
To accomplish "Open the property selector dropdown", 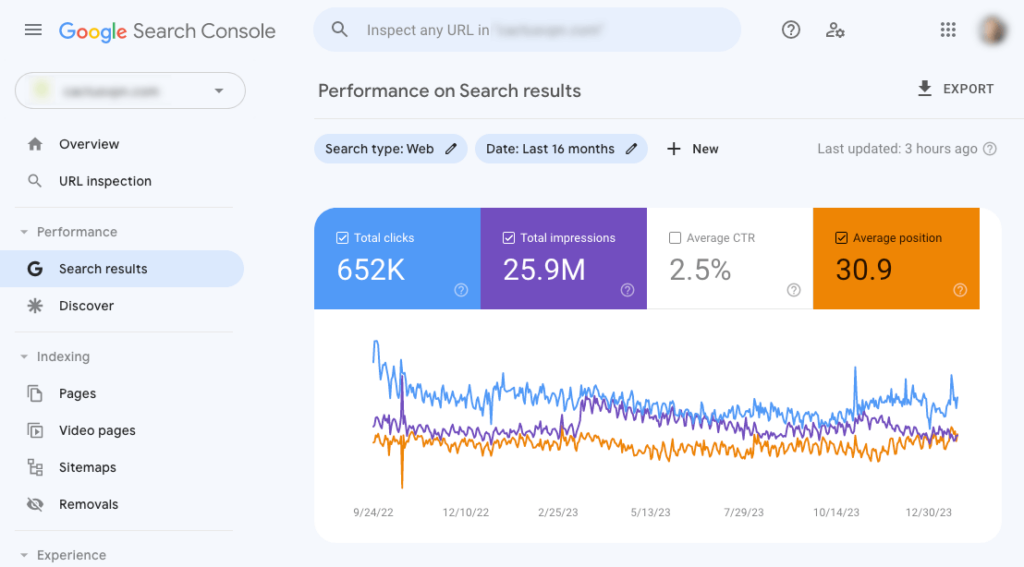I will pos(130,91).
